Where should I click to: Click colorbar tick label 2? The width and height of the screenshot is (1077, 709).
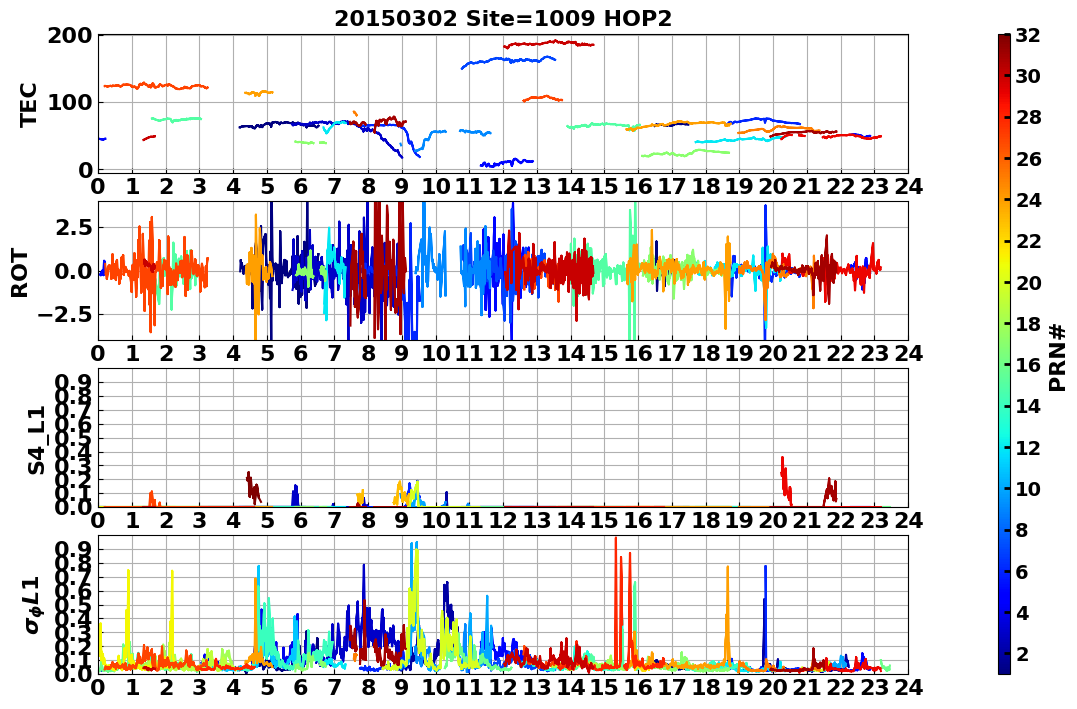click(x=1022, y=653)
